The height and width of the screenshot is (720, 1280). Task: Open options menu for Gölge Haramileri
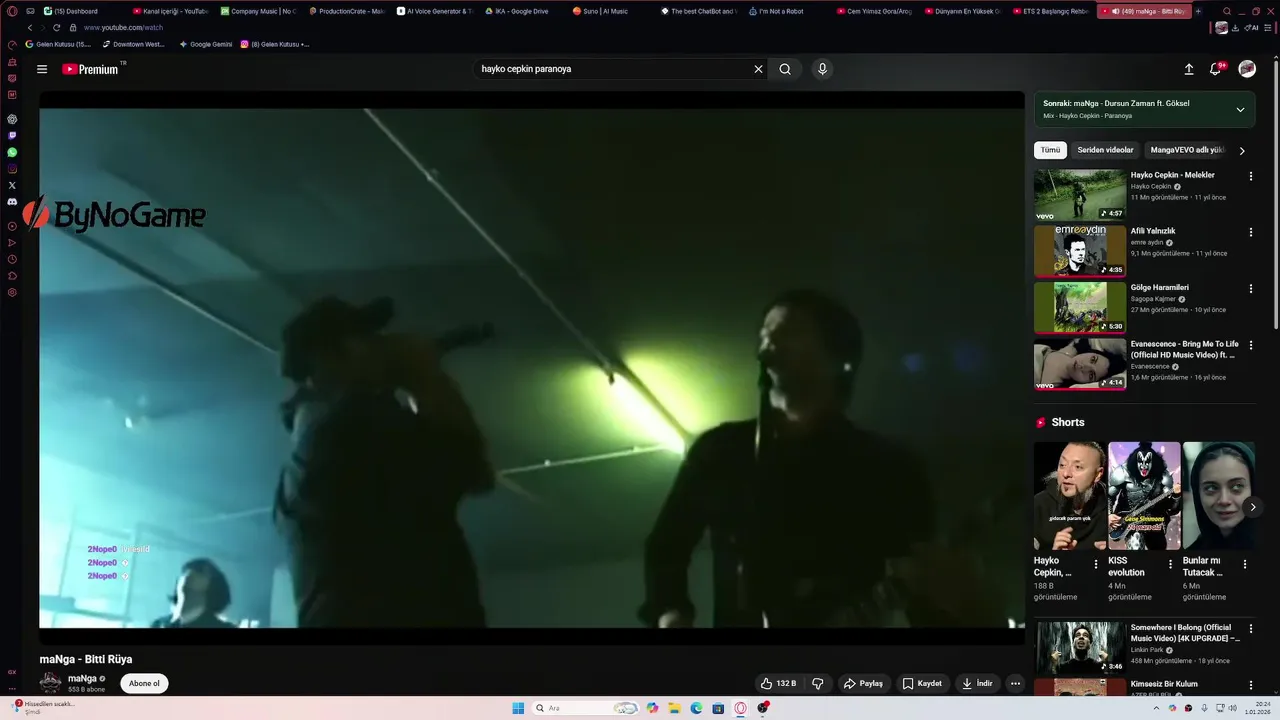click(x=1250, y=288)
